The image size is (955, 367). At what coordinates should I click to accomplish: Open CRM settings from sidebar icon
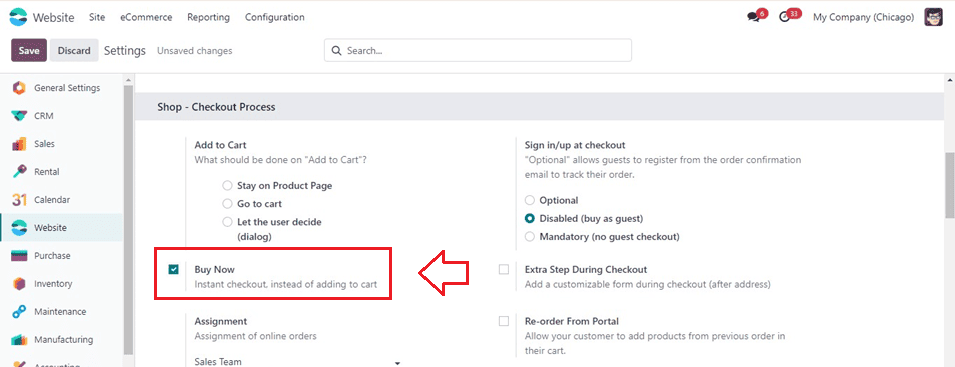point(19,116)
